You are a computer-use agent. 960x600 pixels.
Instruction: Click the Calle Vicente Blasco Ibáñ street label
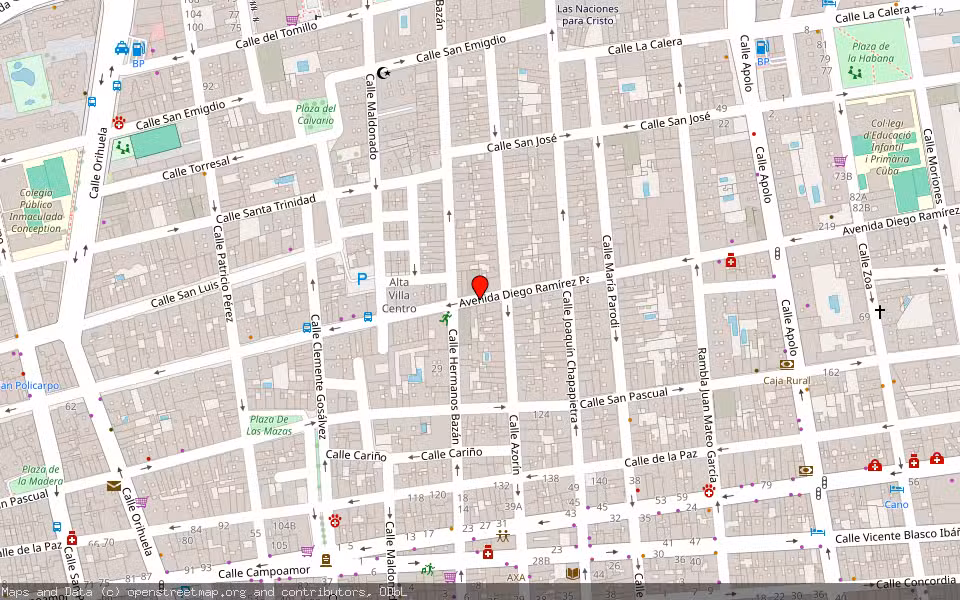point(897,535)
